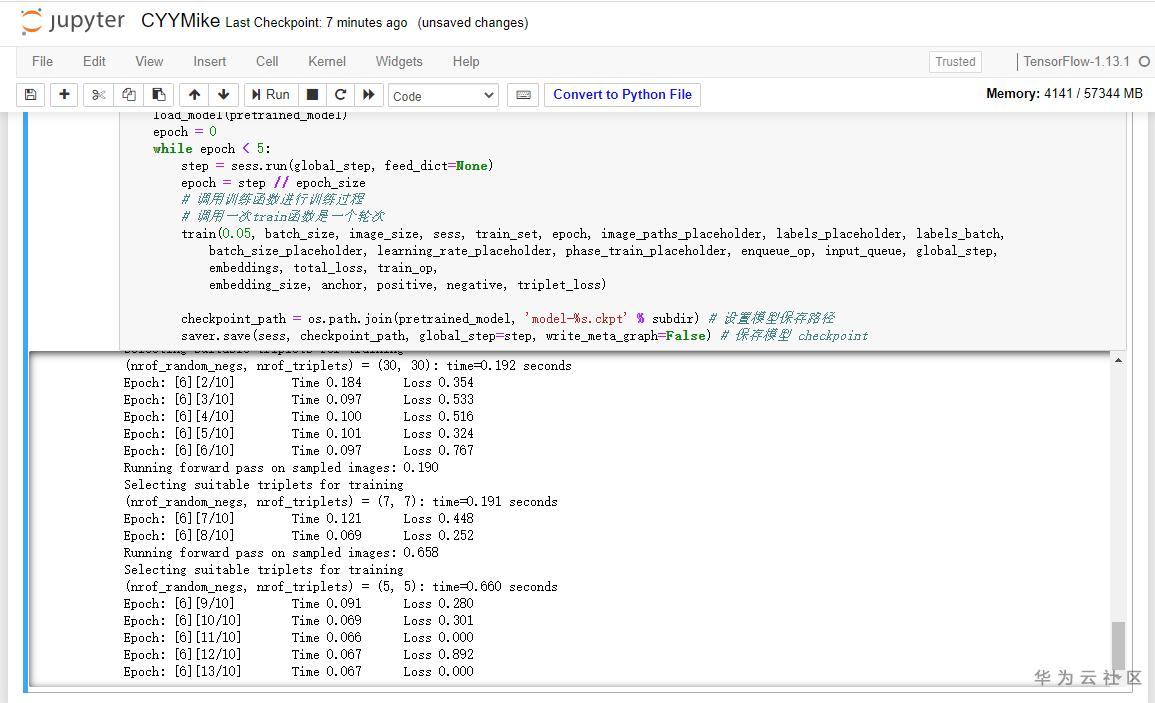Paste cells below icon
Image resolution: width=1155 pixels, height=703 pixels.
coord(158,95)
